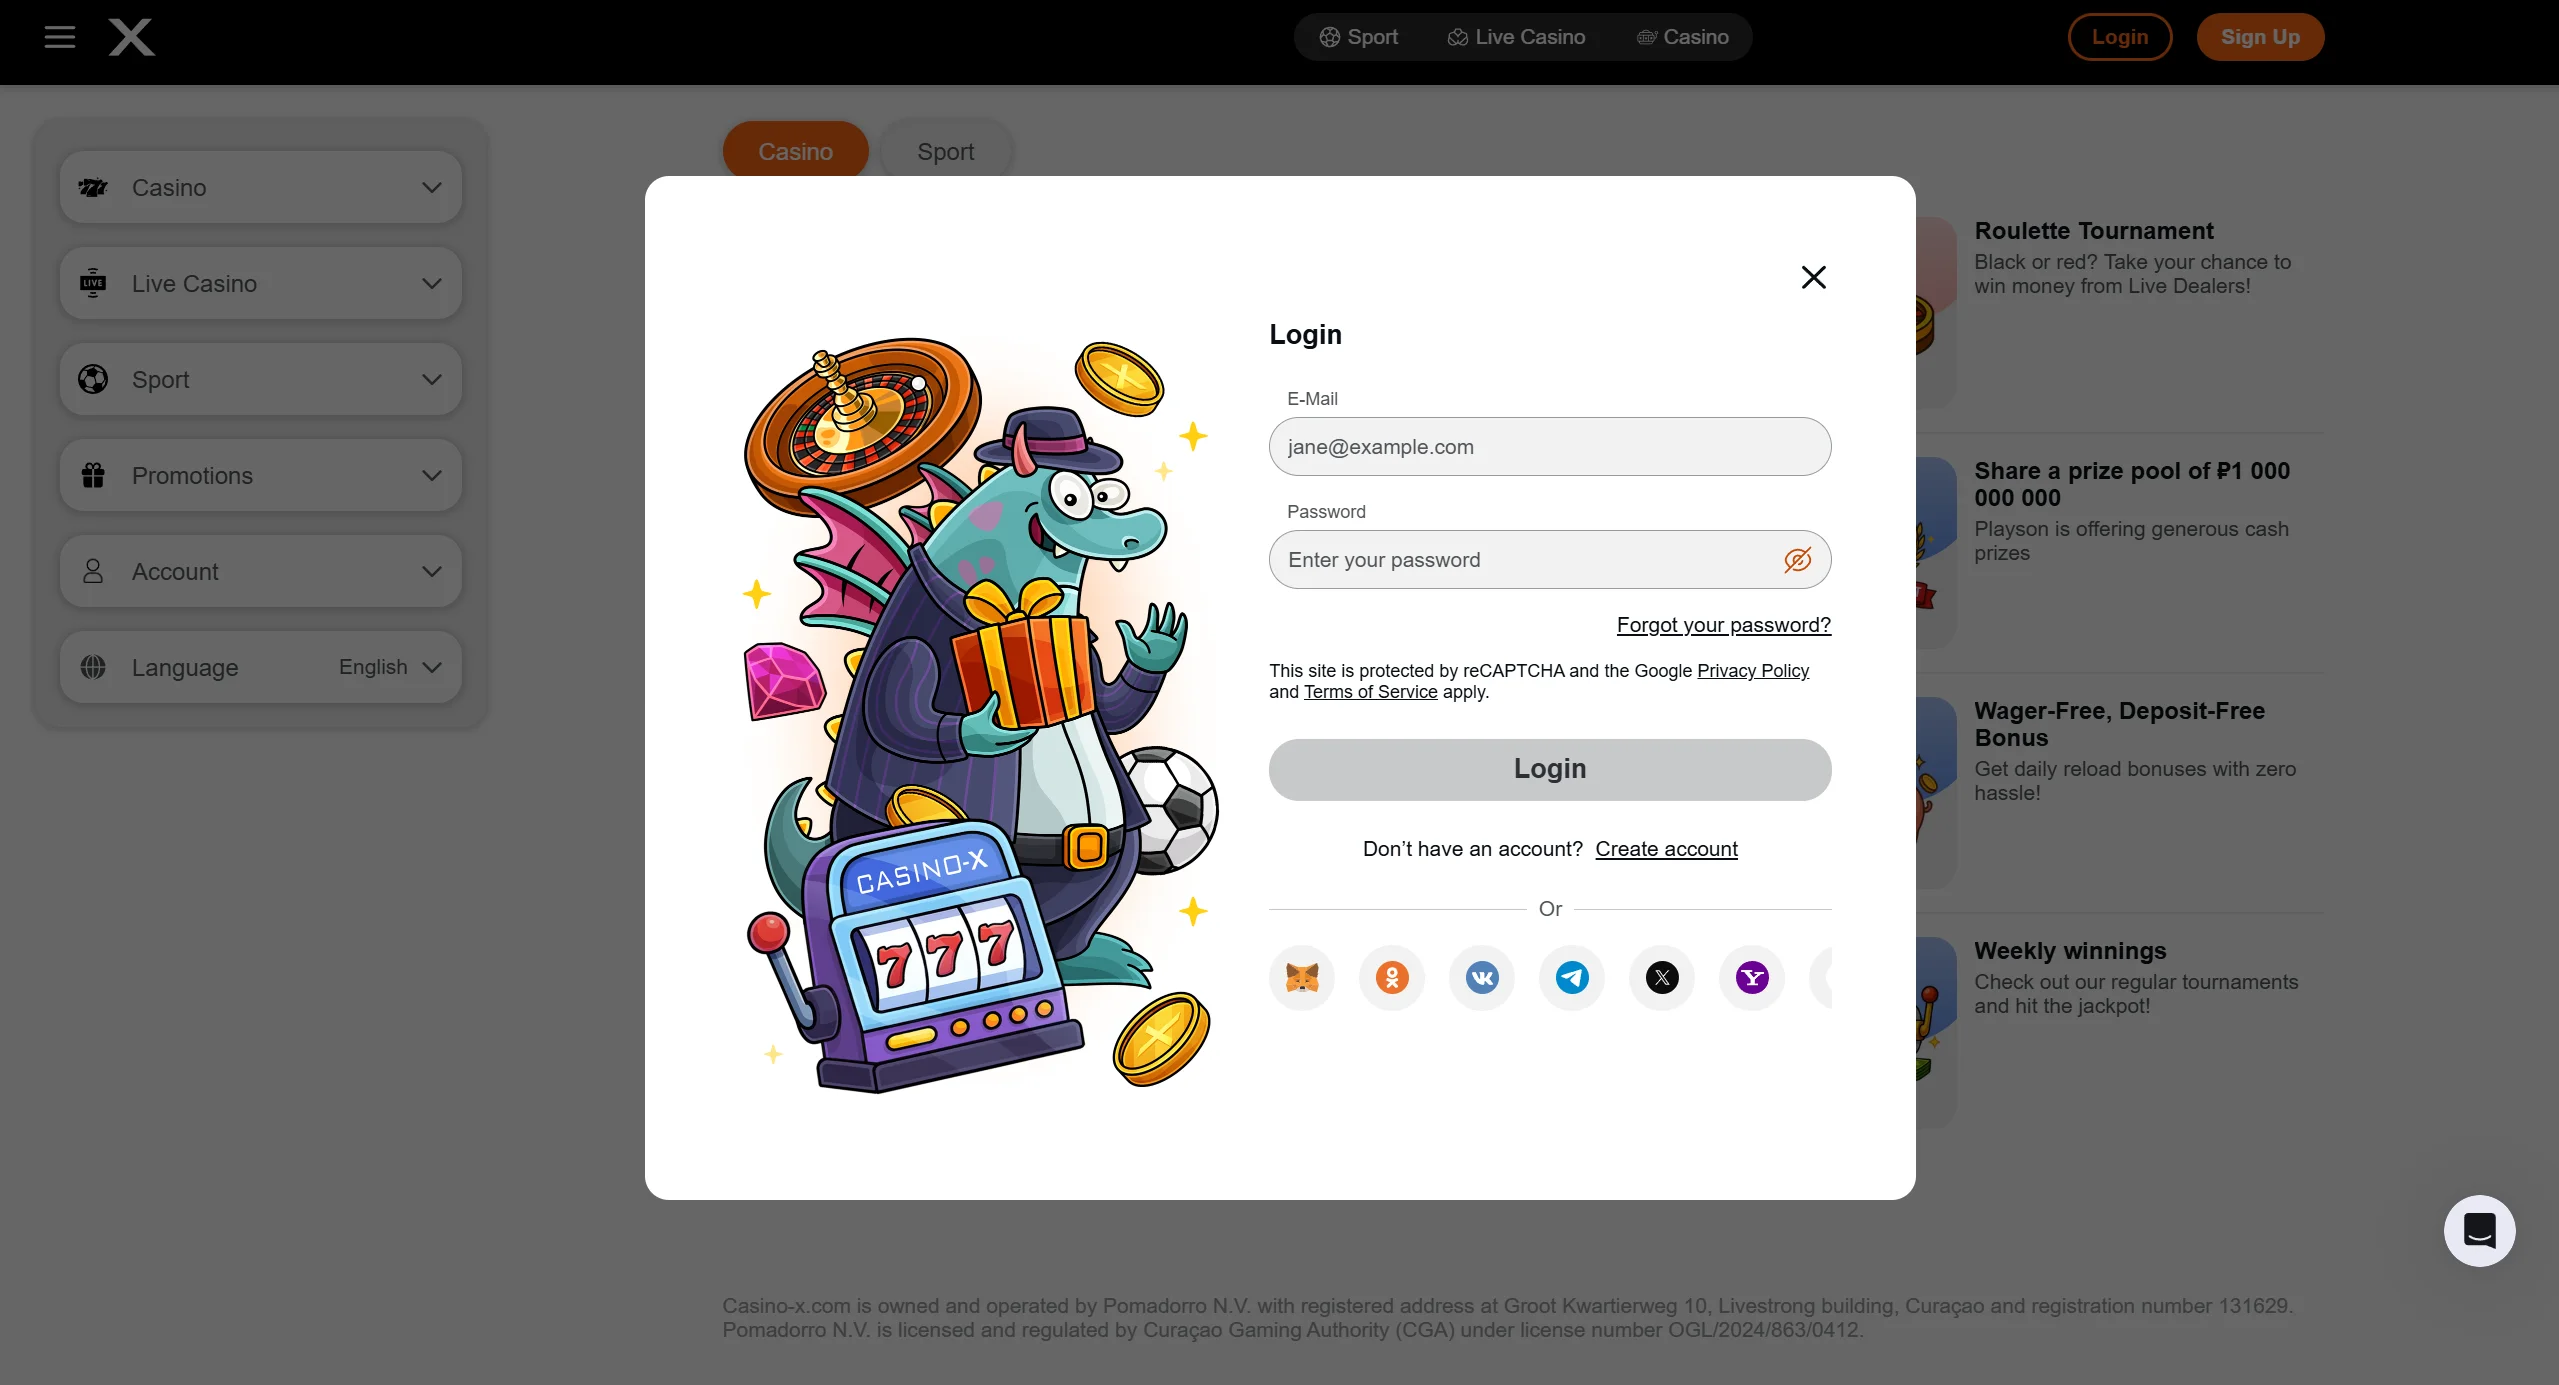Open the hamburger menu in the header
This screenshot has width=2559, height=1385.
(x=60, y=37)
